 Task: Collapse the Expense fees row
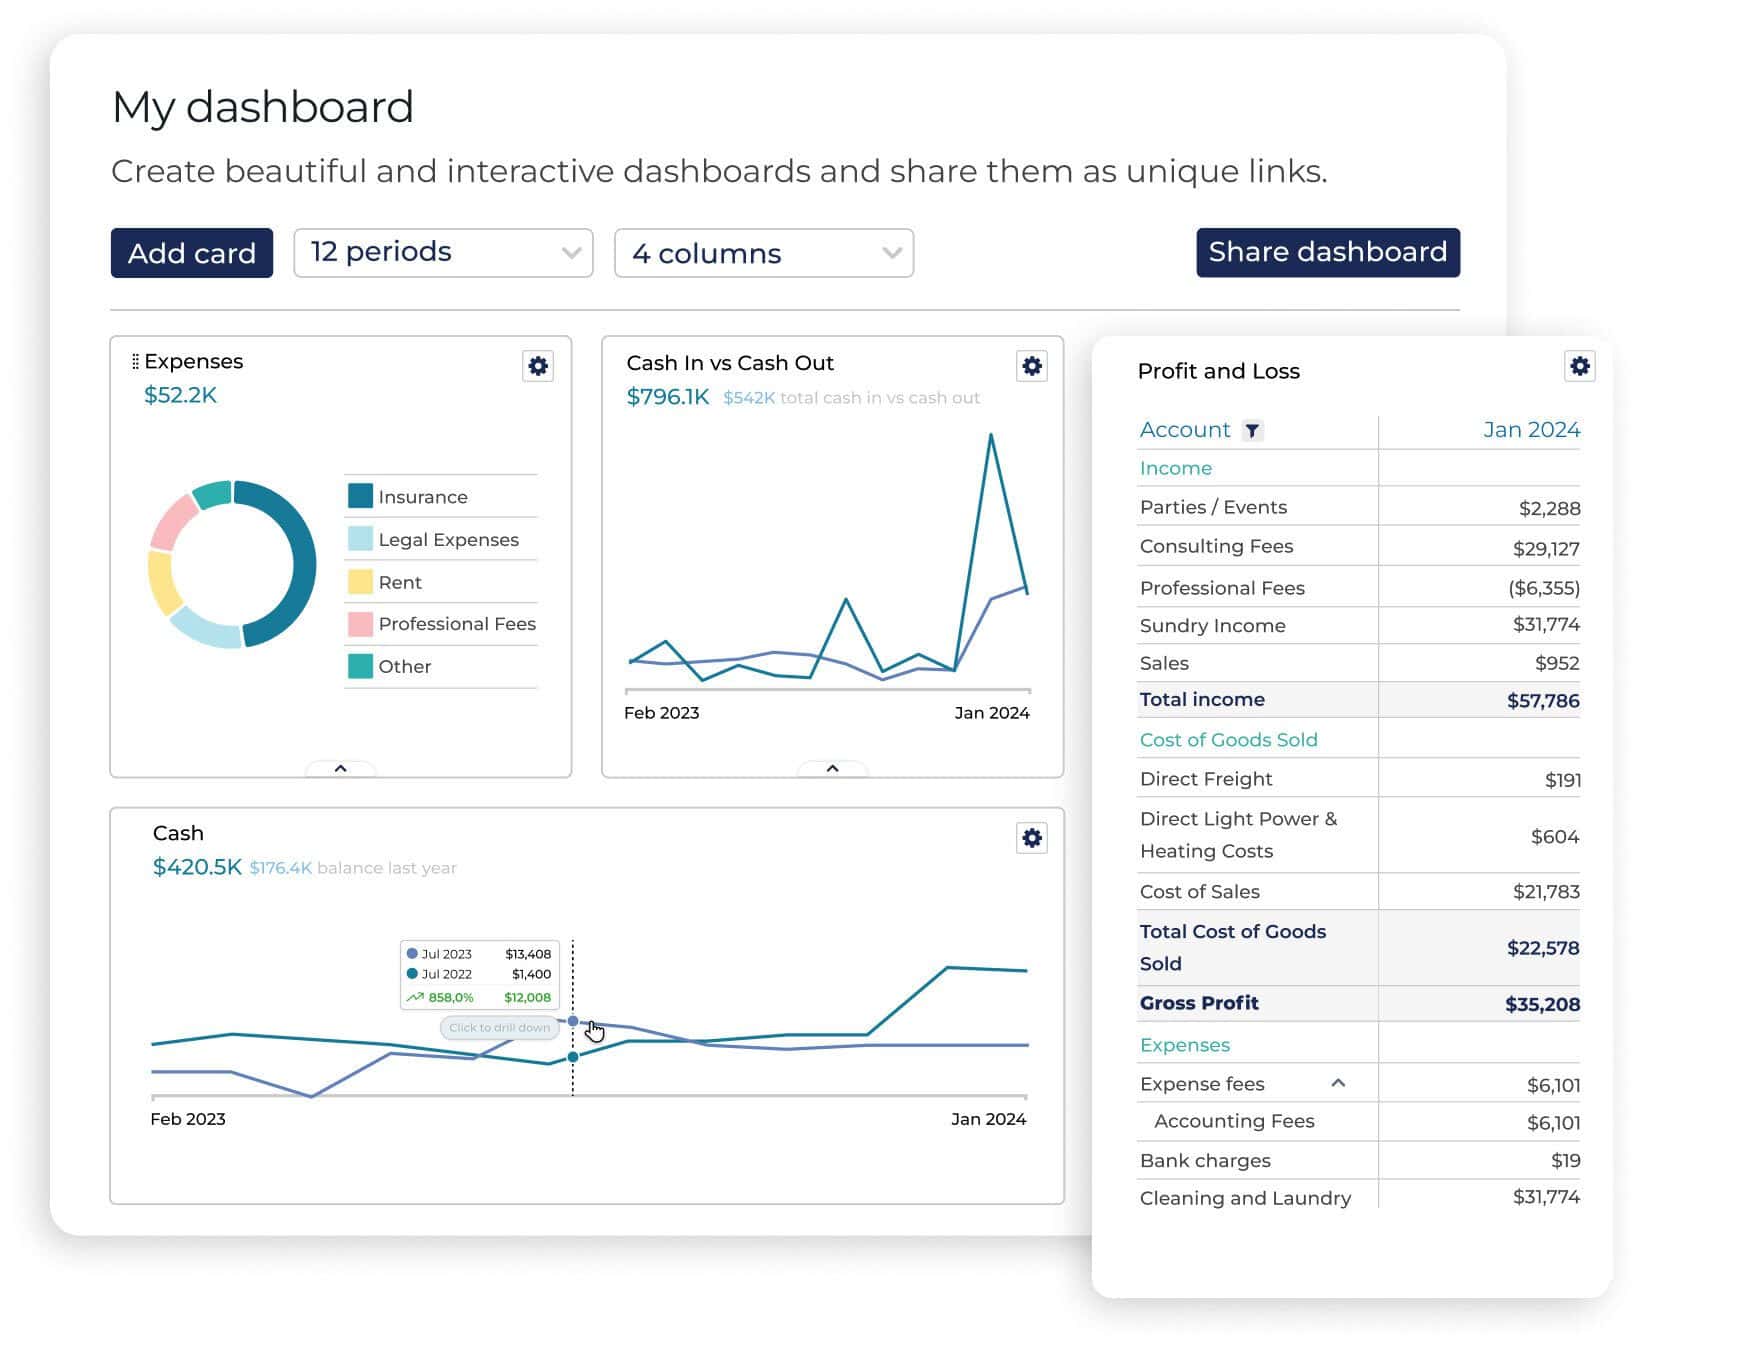[1338, 1083]
